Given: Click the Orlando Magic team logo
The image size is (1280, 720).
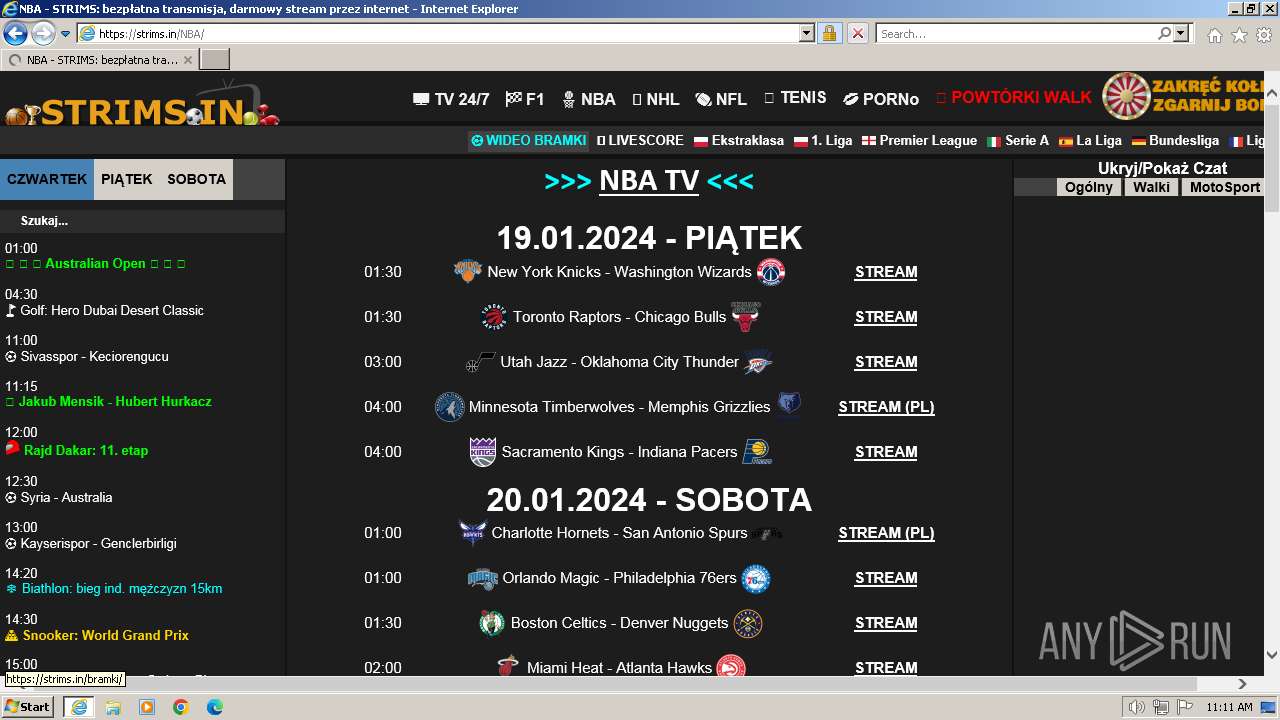Looking at the screenshot, I should click(x=482, y=578).
